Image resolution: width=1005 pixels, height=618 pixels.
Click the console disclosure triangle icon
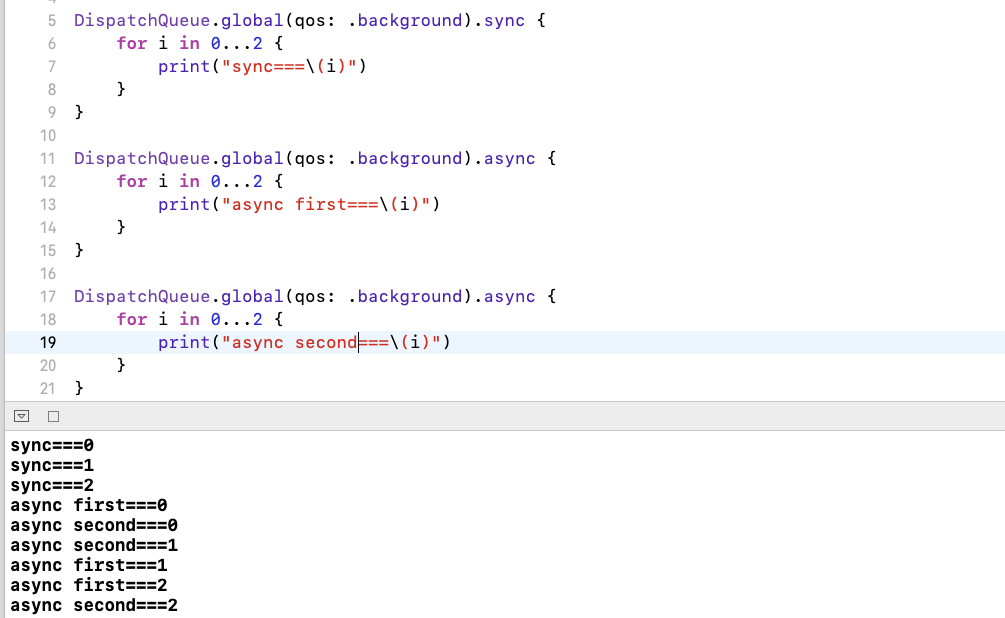21,416
